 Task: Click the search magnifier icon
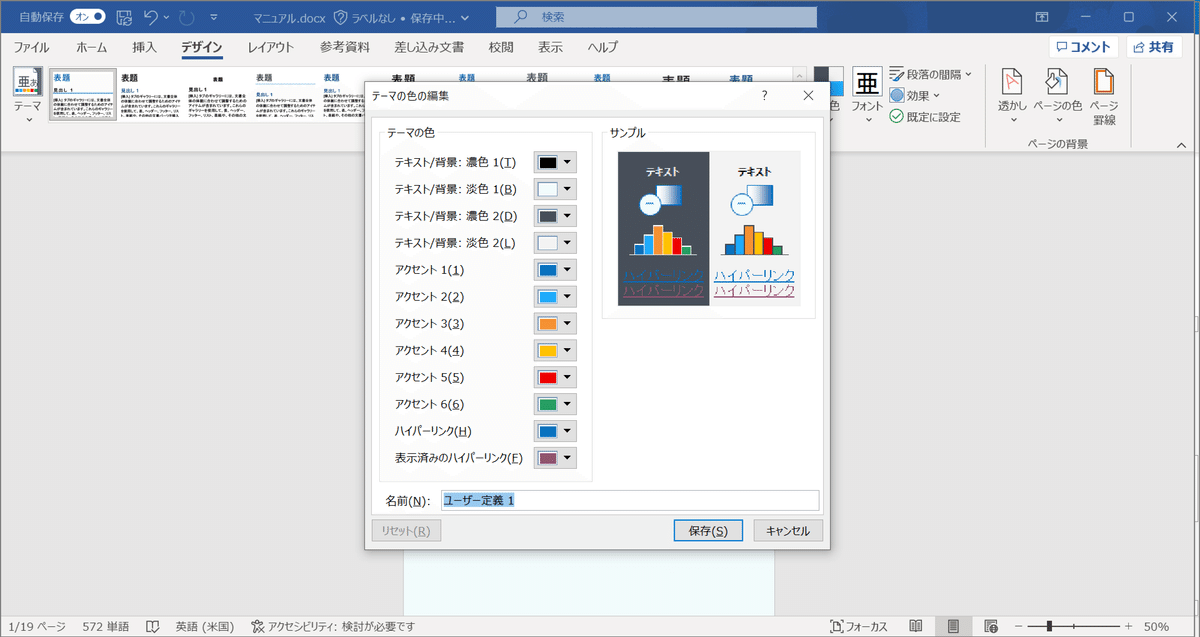(519, 17)
